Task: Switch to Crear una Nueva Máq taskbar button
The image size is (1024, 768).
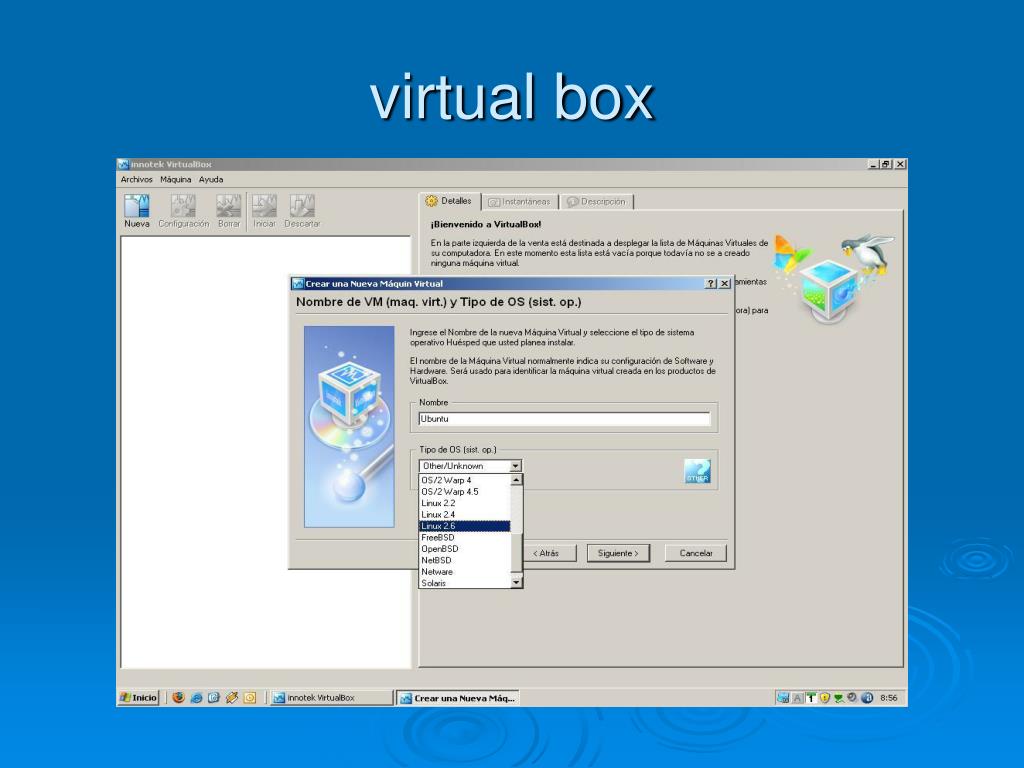Action: pyautogui.click(x=458, y=697)
